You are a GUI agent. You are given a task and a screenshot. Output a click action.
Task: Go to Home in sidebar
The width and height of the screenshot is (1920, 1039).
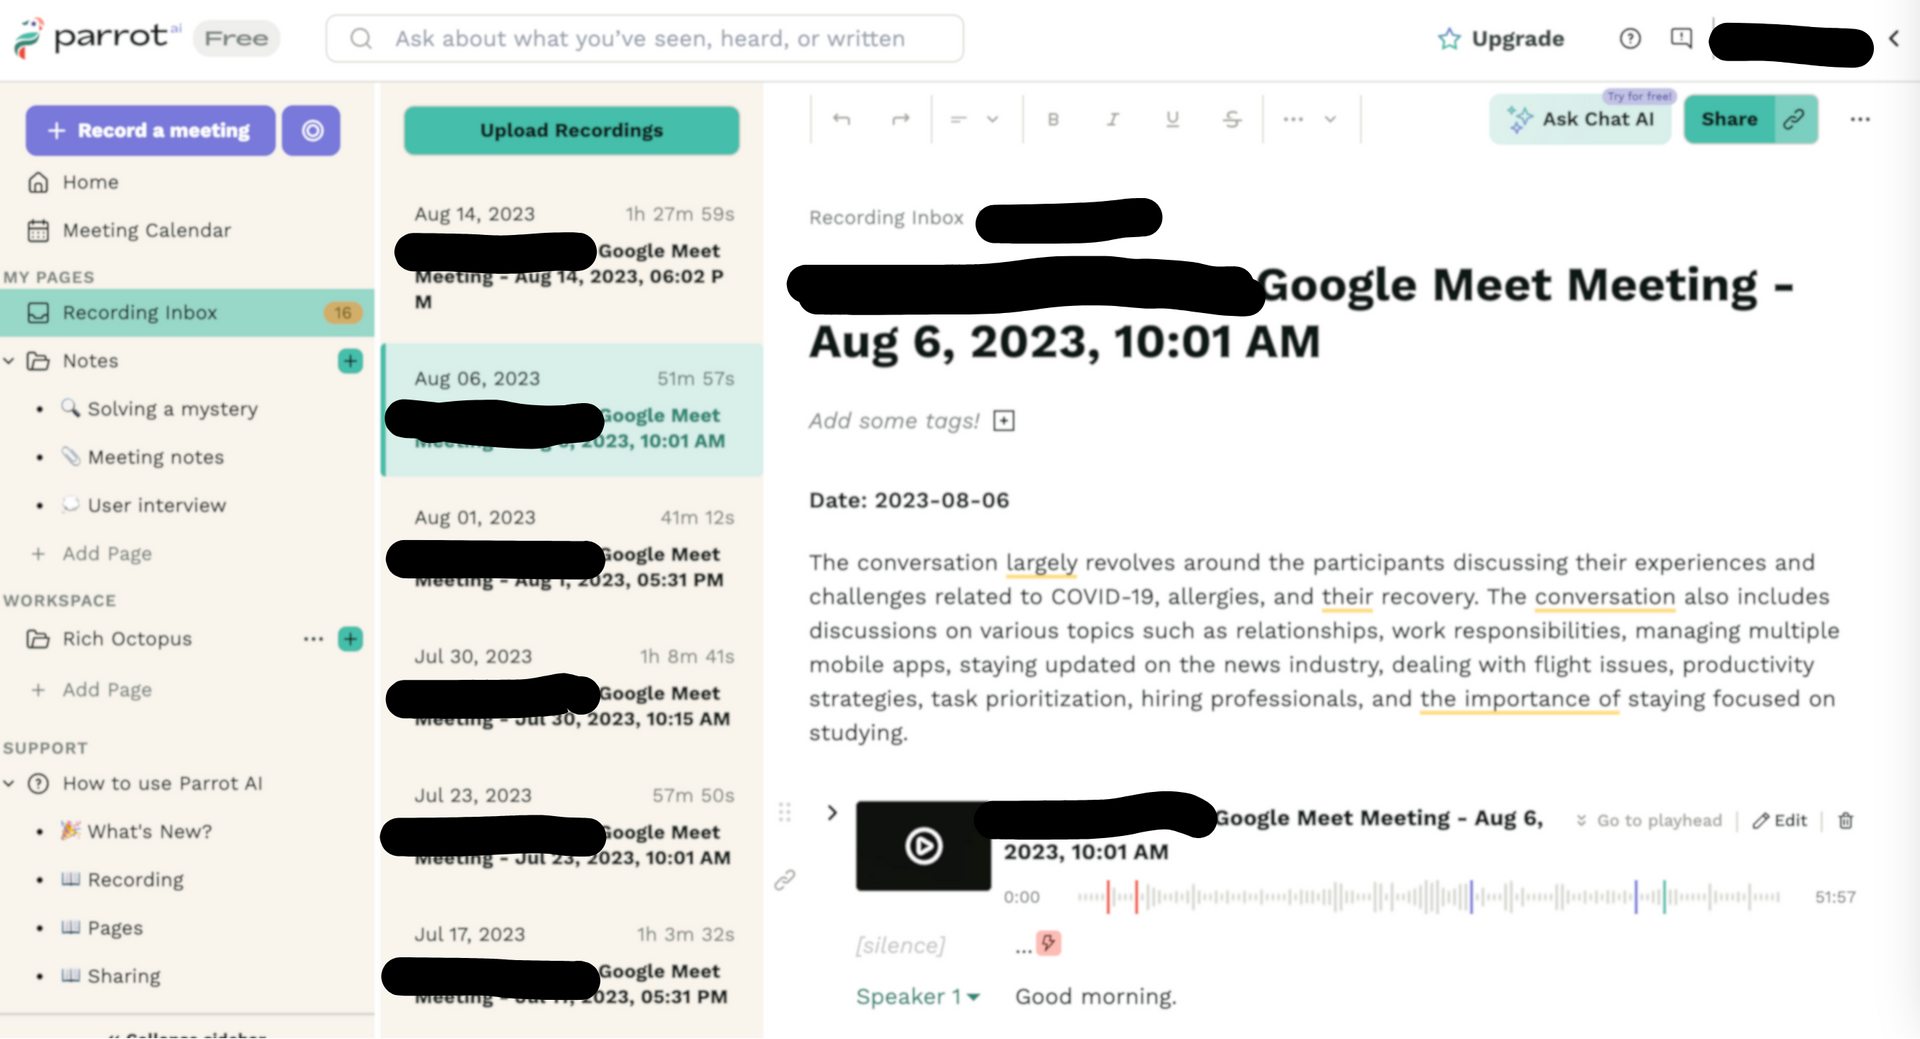pyautogui.click(x=90, y=182)
